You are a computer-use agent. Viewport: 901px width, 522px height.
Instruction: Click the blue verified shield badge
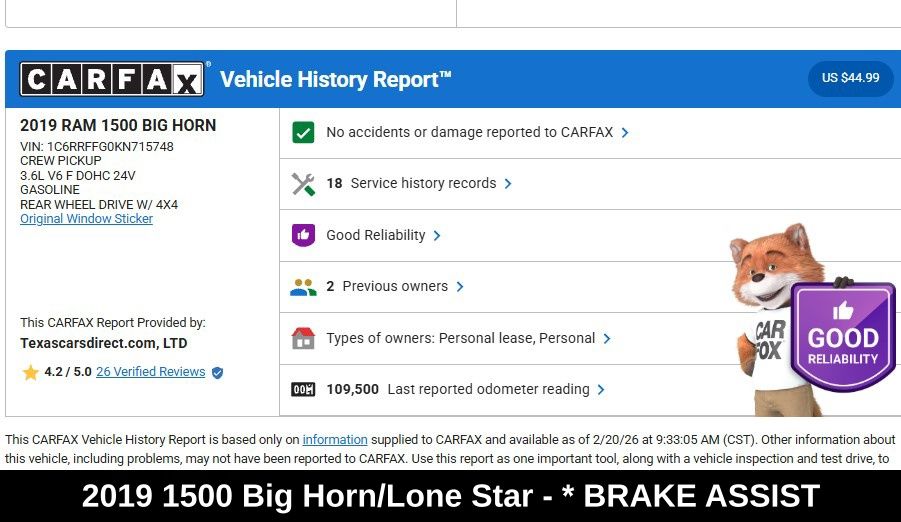coord(217,372)
